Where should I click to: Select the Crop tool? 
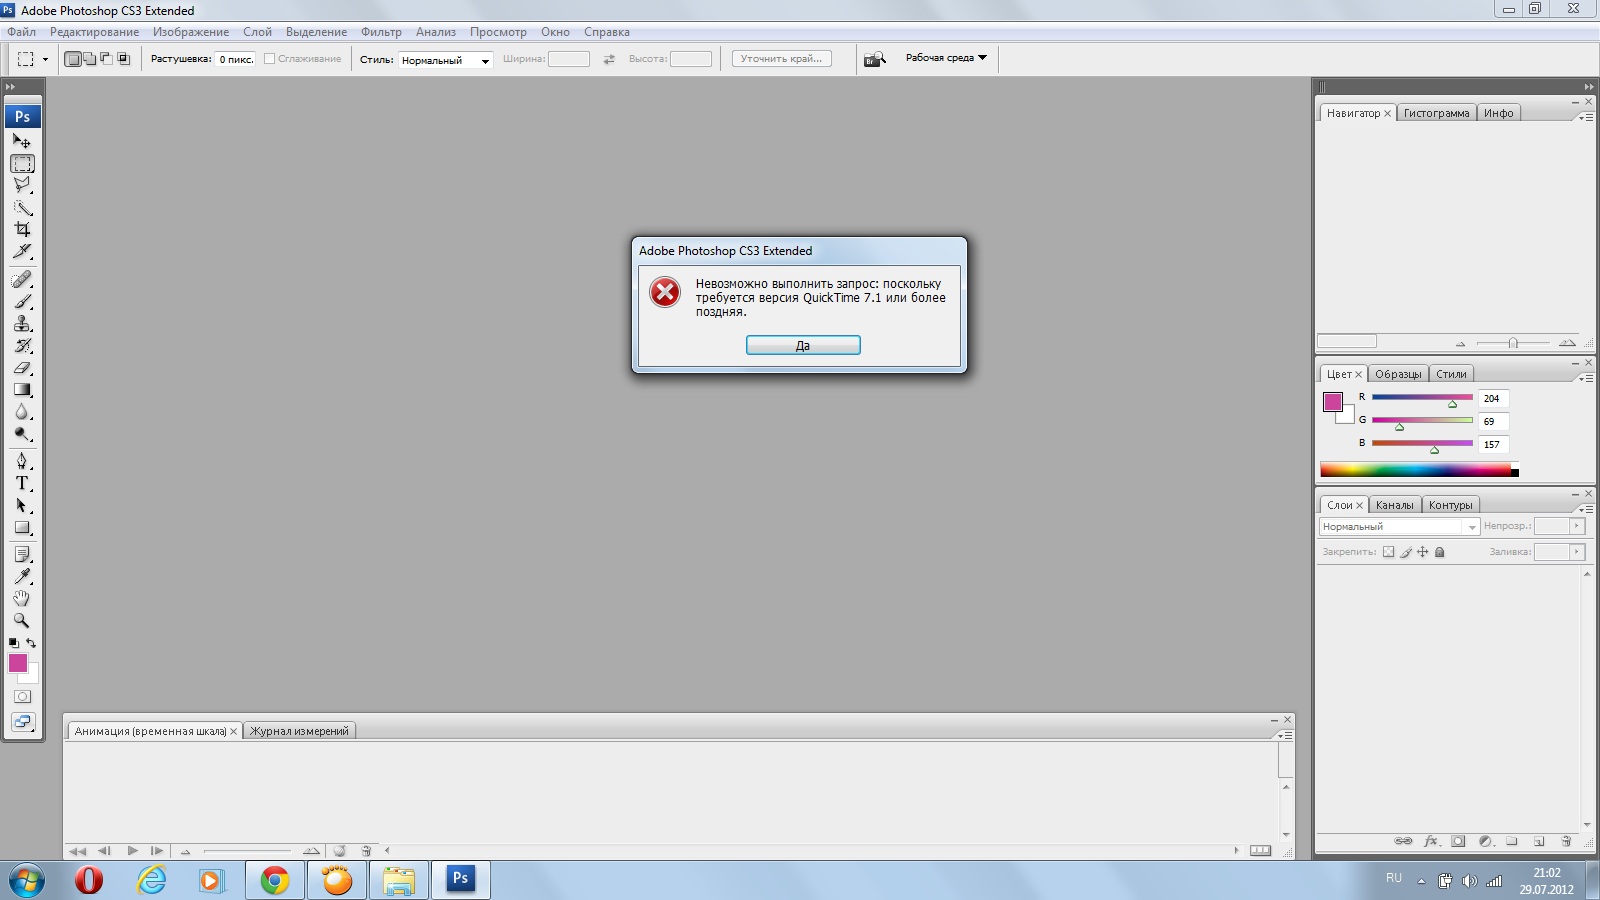(22, 229)
